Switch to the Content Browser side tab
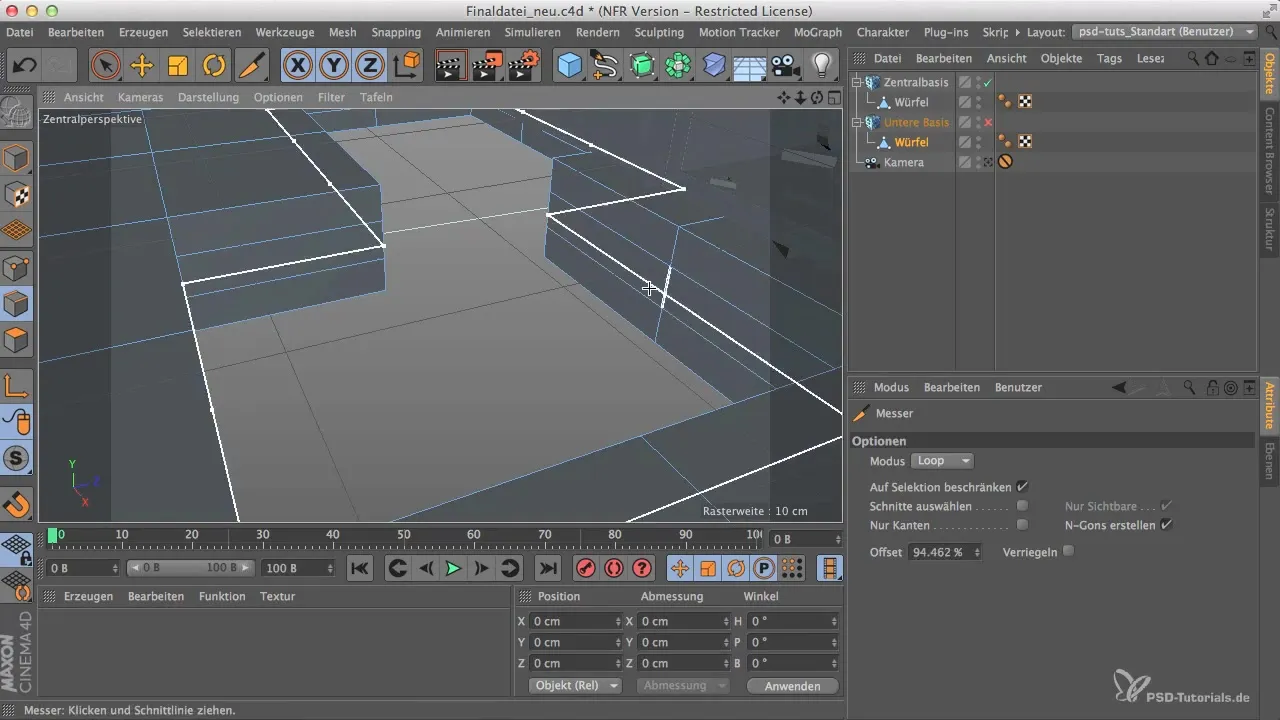Image resolution: width=1280 pixels, height=720 pixels. click(x=1269, y=150)
